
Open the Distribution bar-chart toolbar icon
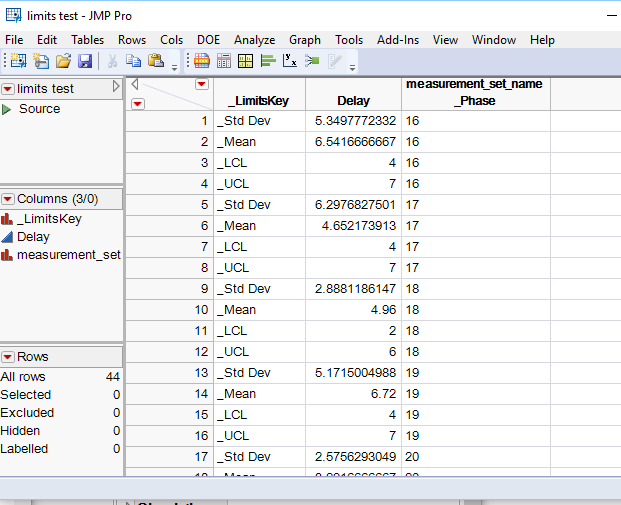pos(268,61)
